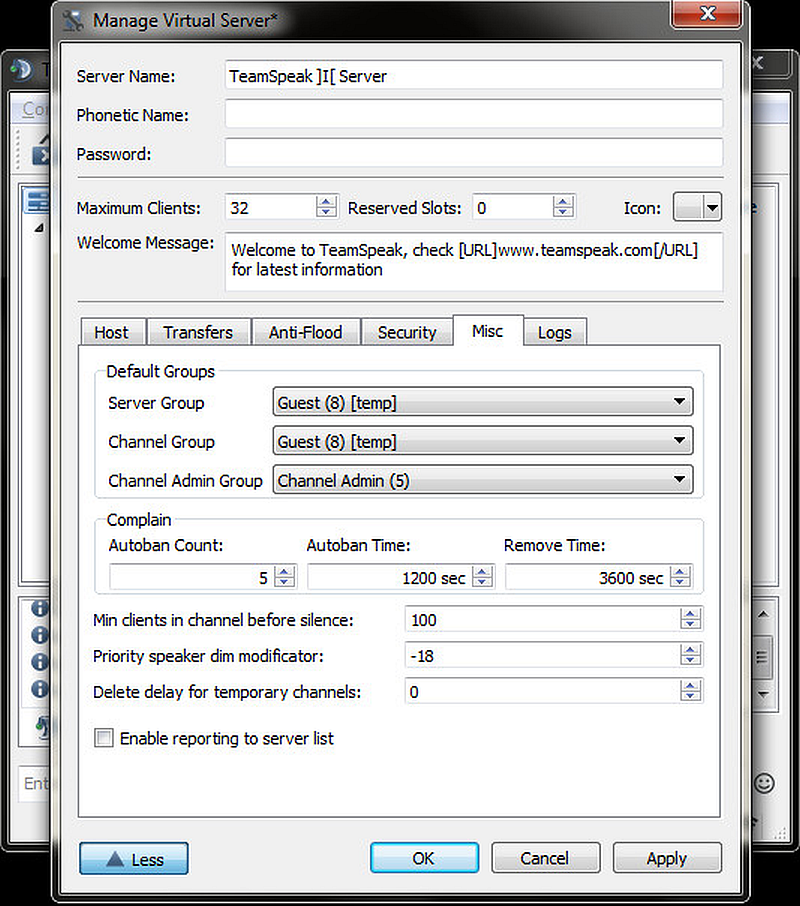Decrease Delete delay for temporary channels

tap(690, 697)
